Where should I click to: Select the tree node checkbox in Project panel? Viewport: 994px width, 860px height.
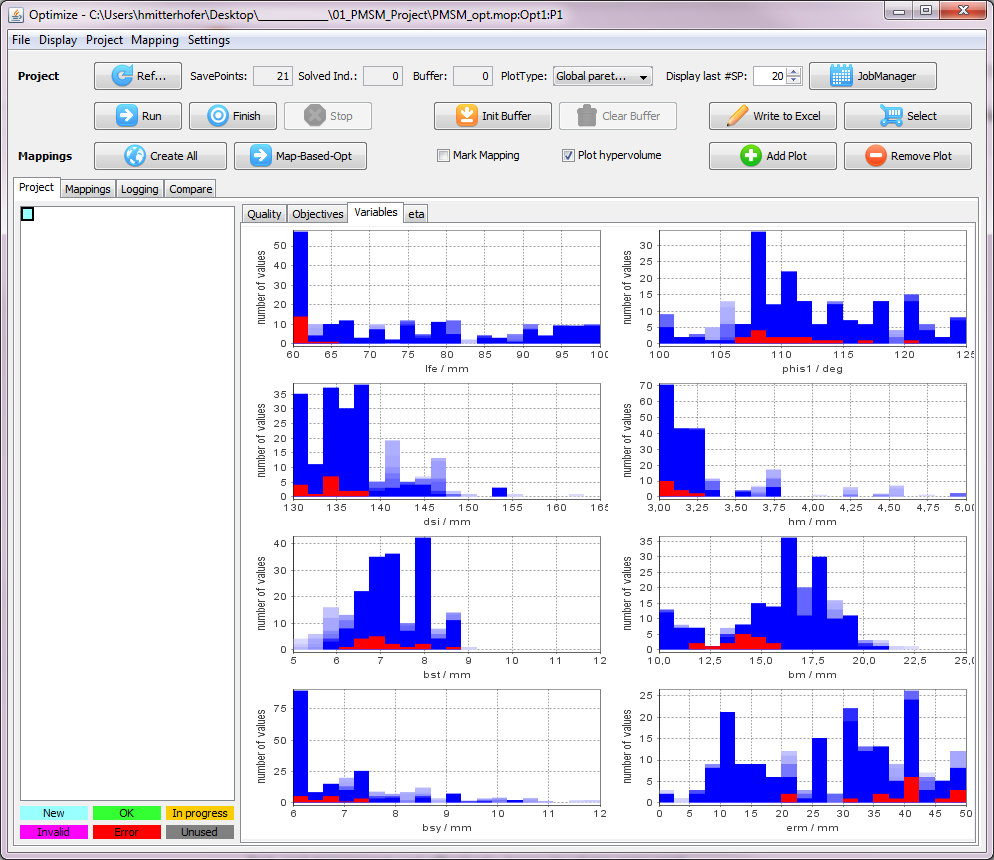point(28,214)
